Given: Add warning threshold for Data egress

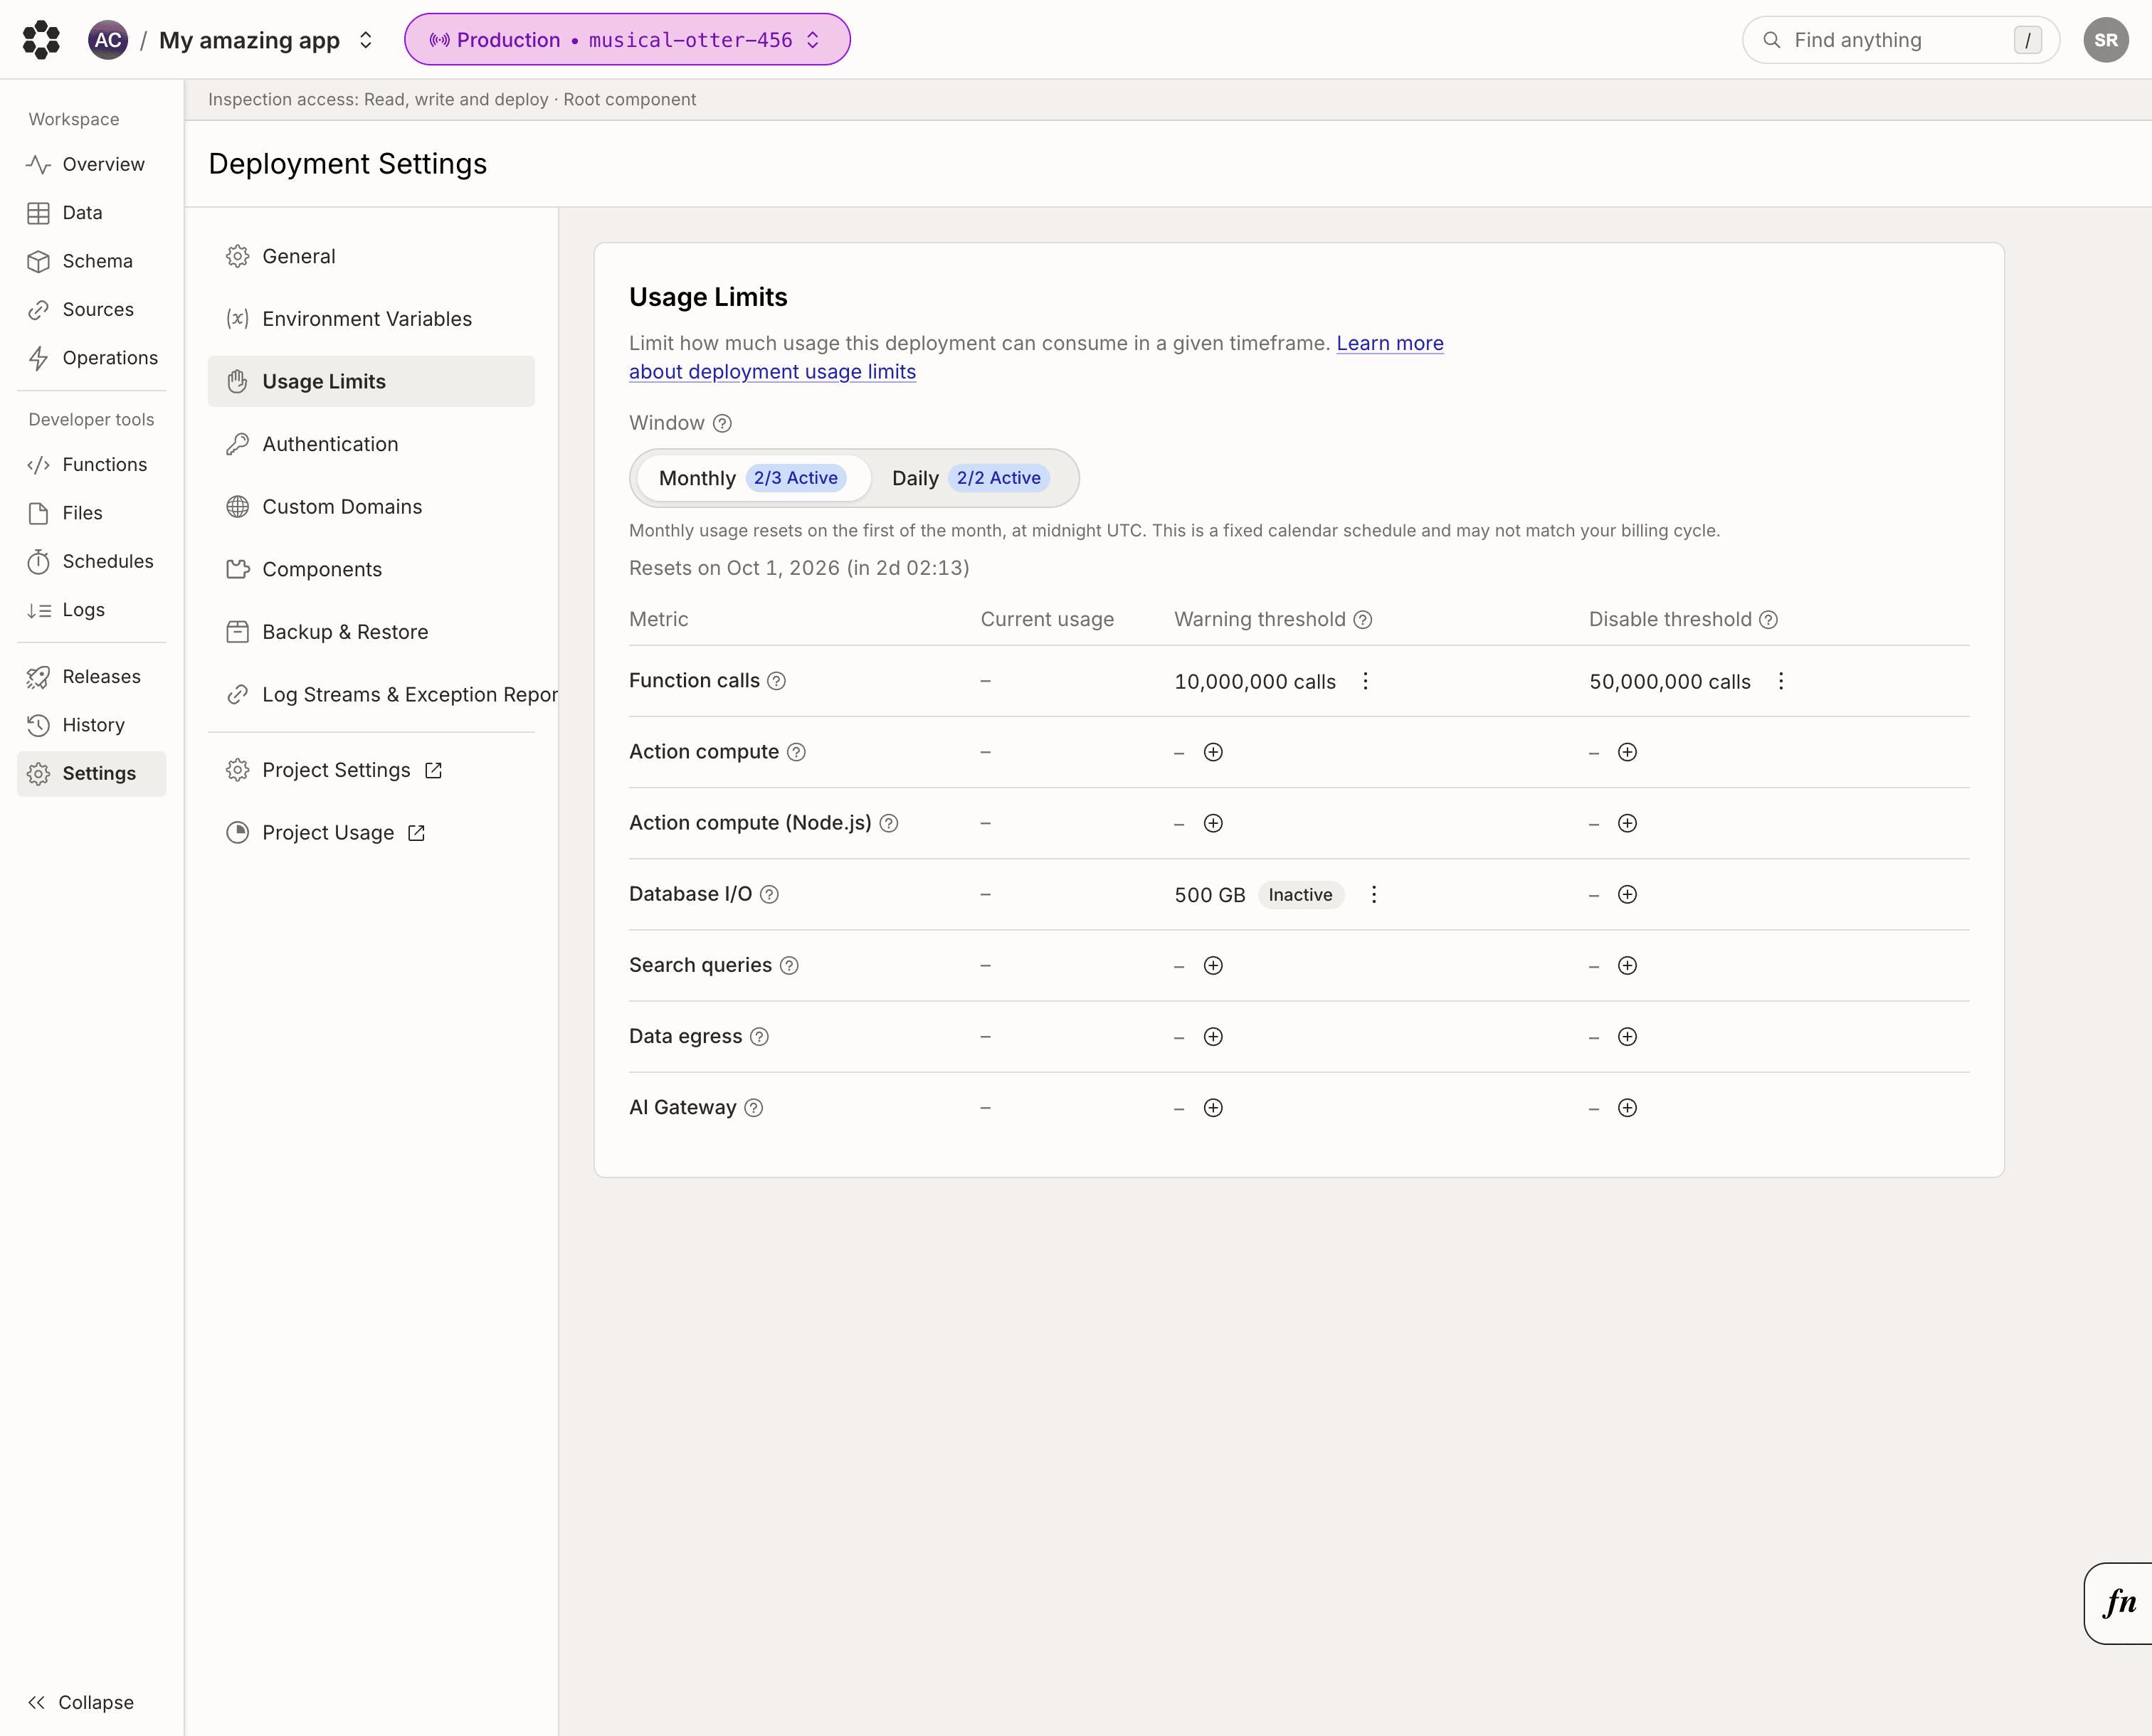Looking at the screenshot, I should pyautogui.click(x=1213, y=1036).
